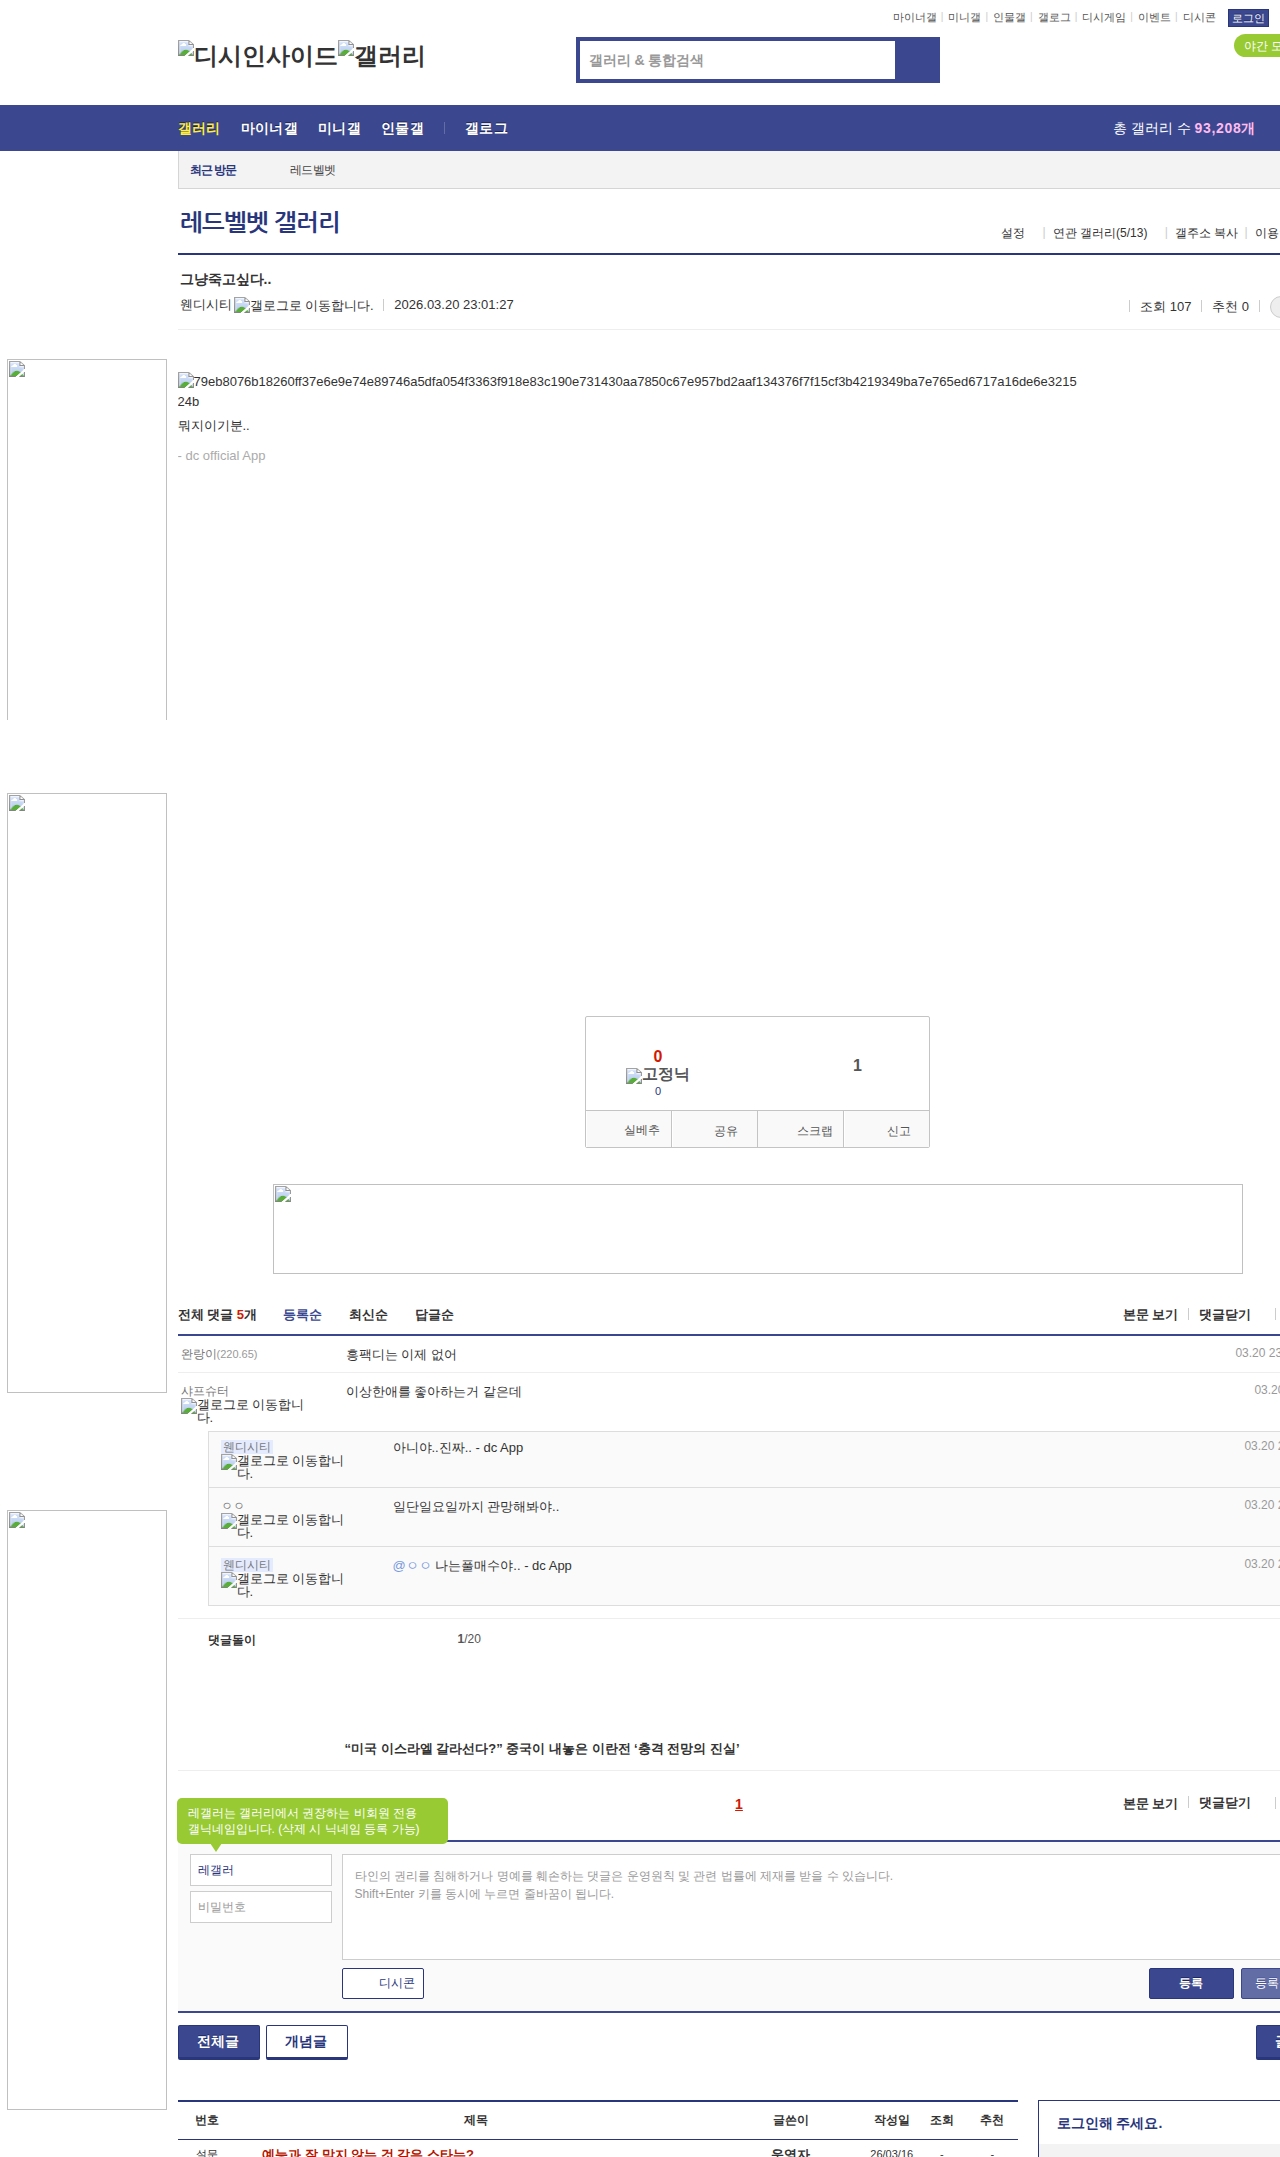Click the 실베추 button
Image resolution: width=1280 pixels, height=2157 pixels.
click(x=628, y=1130)
